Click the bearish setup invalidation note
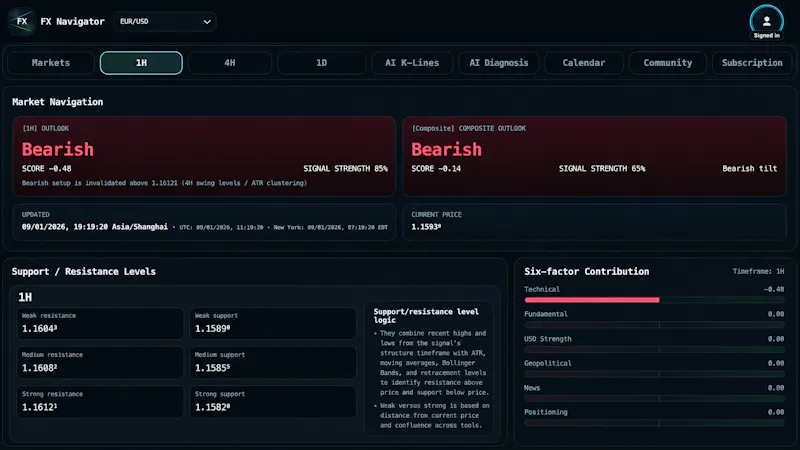Screen dimensions: 800x450 click(x=164, y=183)
